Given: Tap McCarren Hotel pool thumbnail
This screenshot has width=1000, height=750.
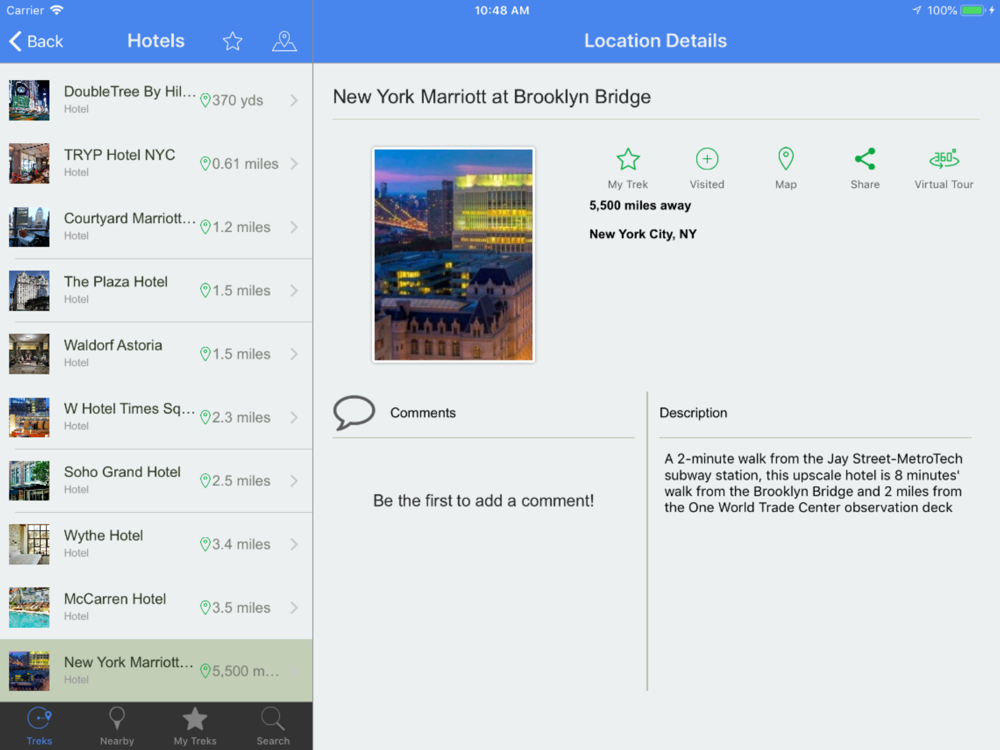Looking at the screenshot, I should (29, 608).
